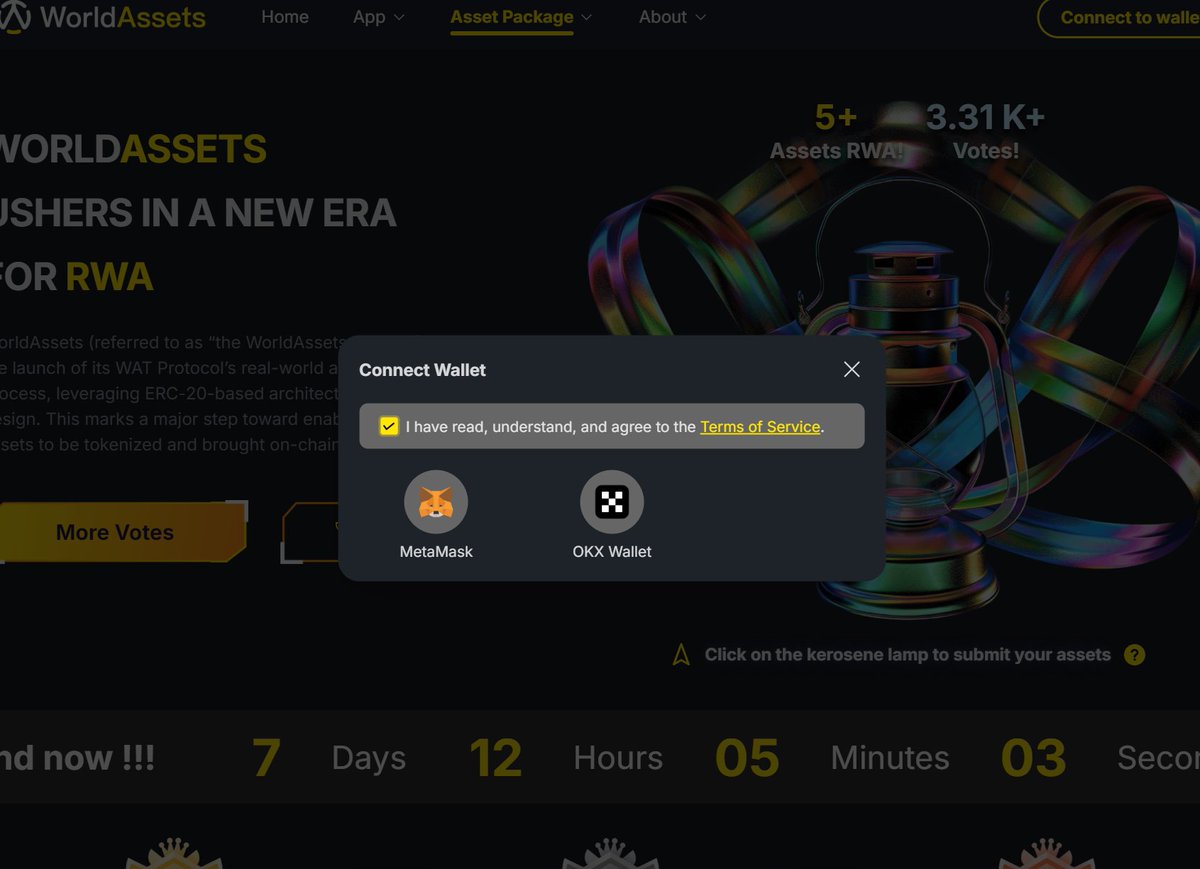Viewport: 1200px width, 869px height.
Task: Open the Terms of Service link
Action: [x=760, y=427]
